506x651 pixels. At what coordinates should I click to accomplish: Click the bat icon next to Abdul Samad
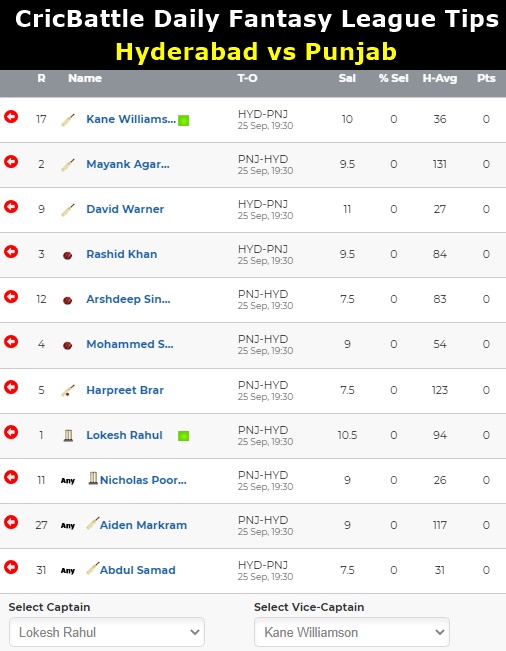click(x=93, y=568)
